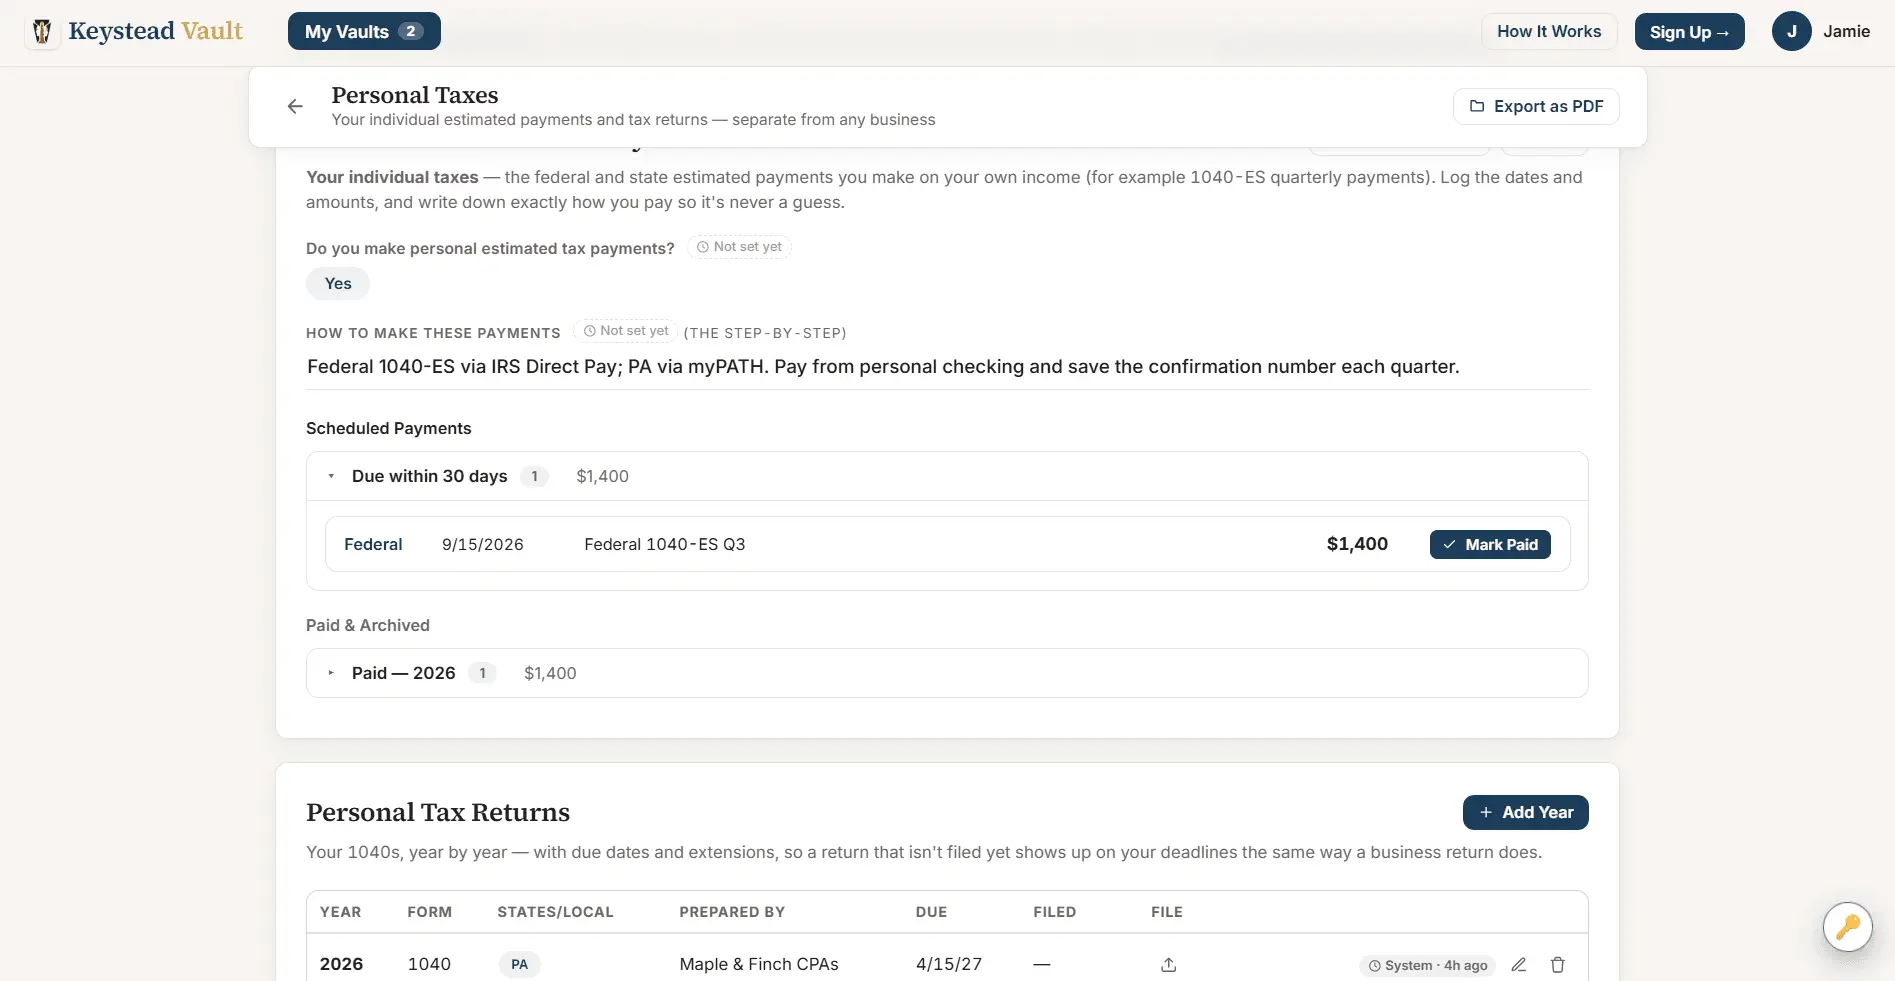This screenshot has width=1895, height=981.
Task: Go back with the left arrow icon
Action: point(295,107)
